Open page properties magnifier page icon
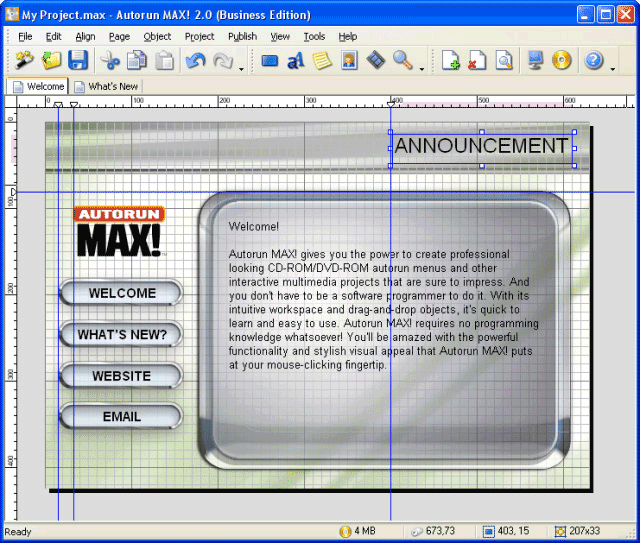Viewport: 640px width, 543px height. (x=504, y=60)
